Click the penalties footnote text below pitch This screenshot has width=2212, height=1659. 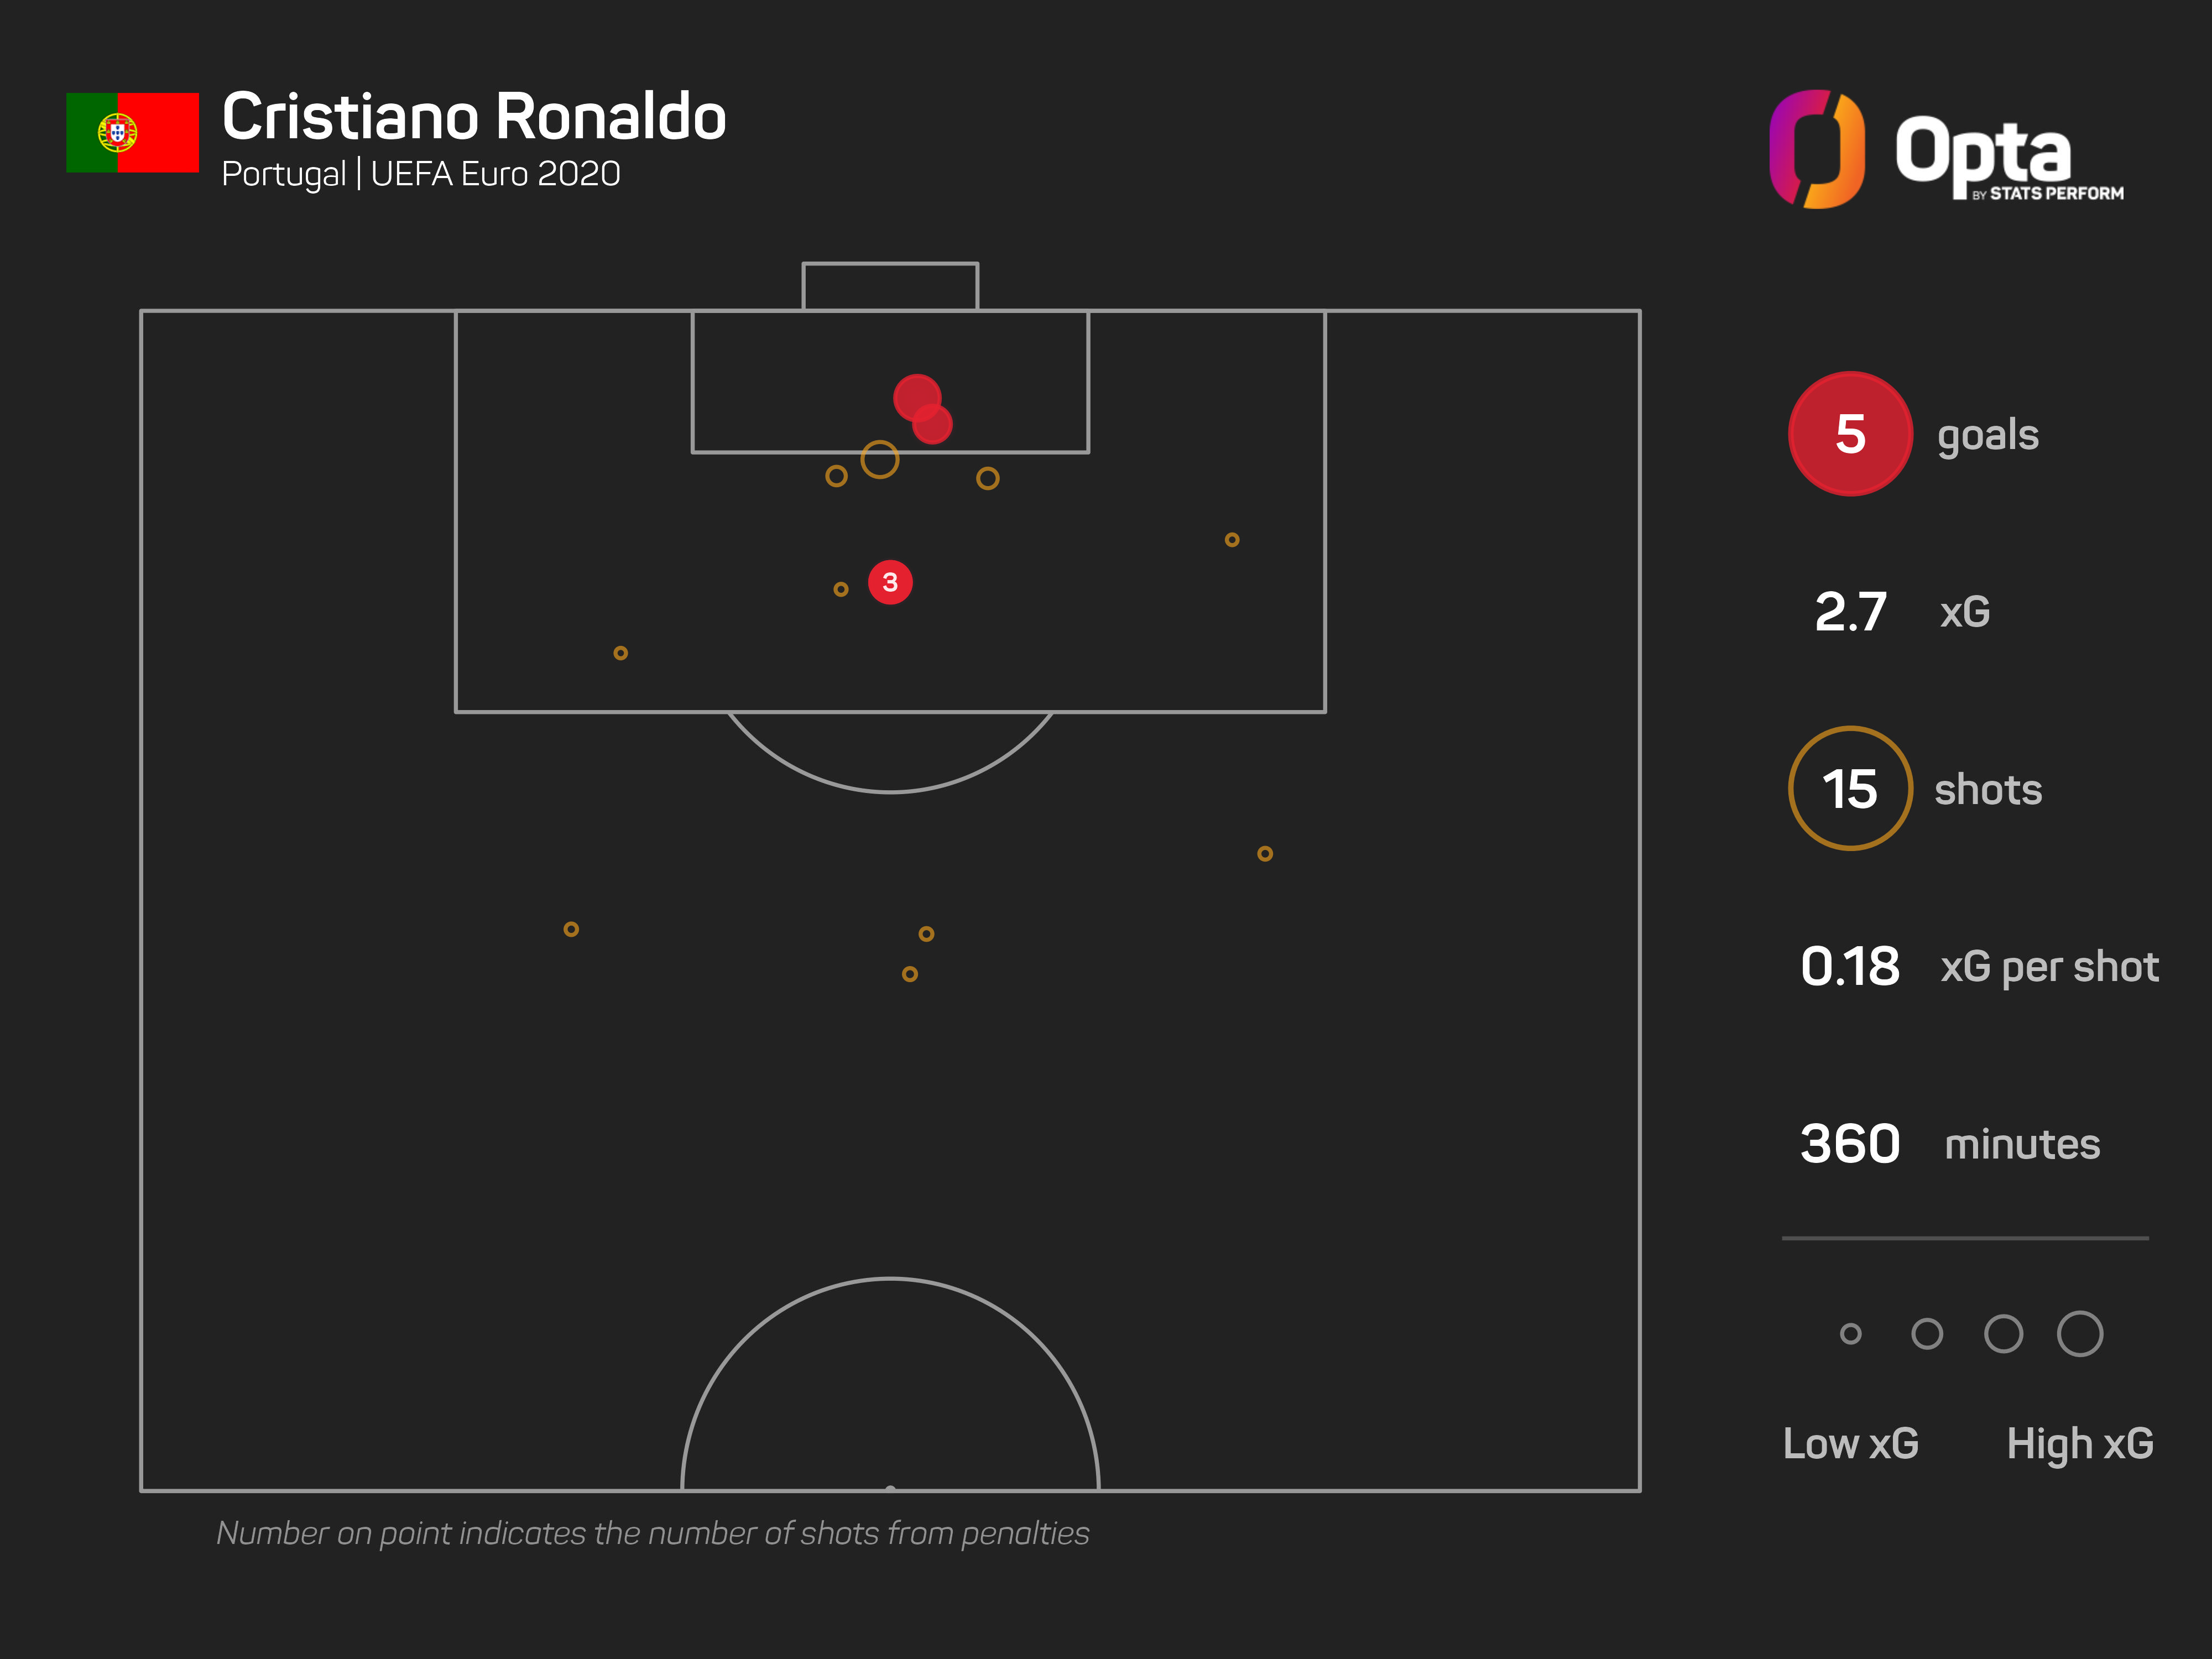point(652,1533)
